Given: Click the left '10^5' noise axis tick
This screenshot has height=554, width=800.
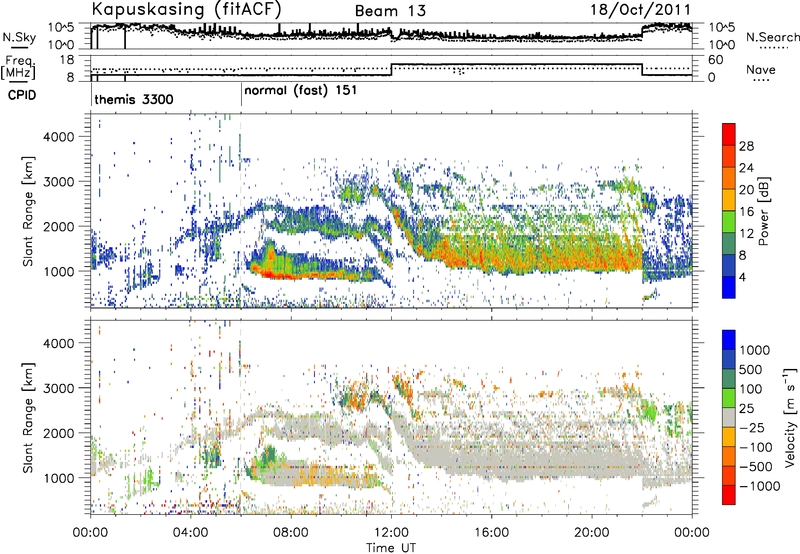Looking at the screenshot, I should click(61, 27).
